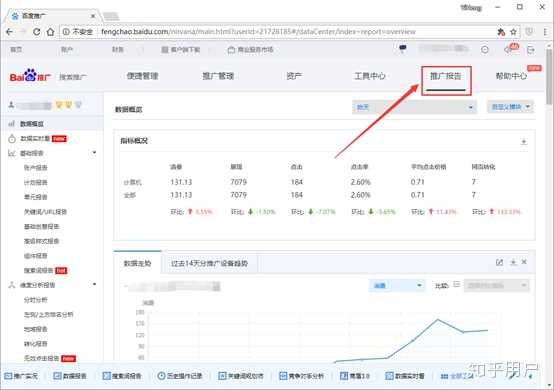Close the trend chart panel with the X
The height and width of the screenshot is (390, 554).
pyautogui.click(x=524, y=262)
